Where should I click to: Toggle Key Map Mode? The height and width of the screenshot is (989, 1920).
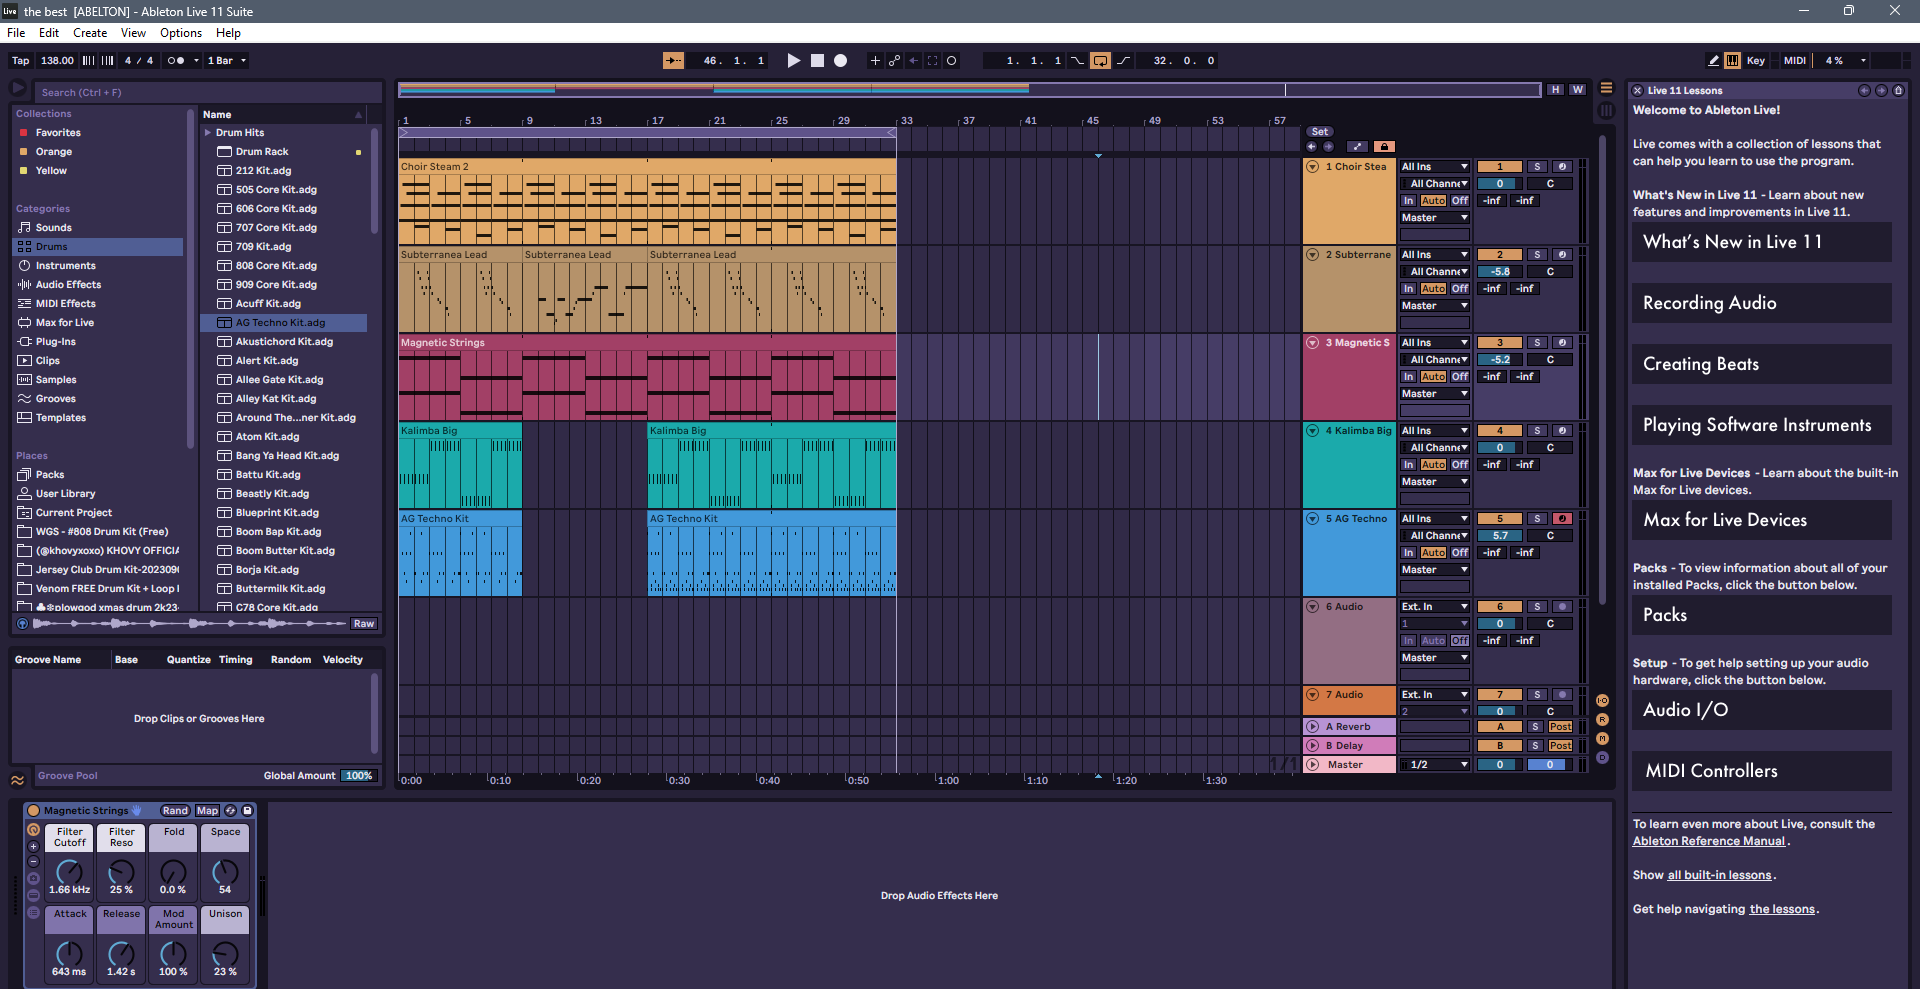click(1755, 61)
